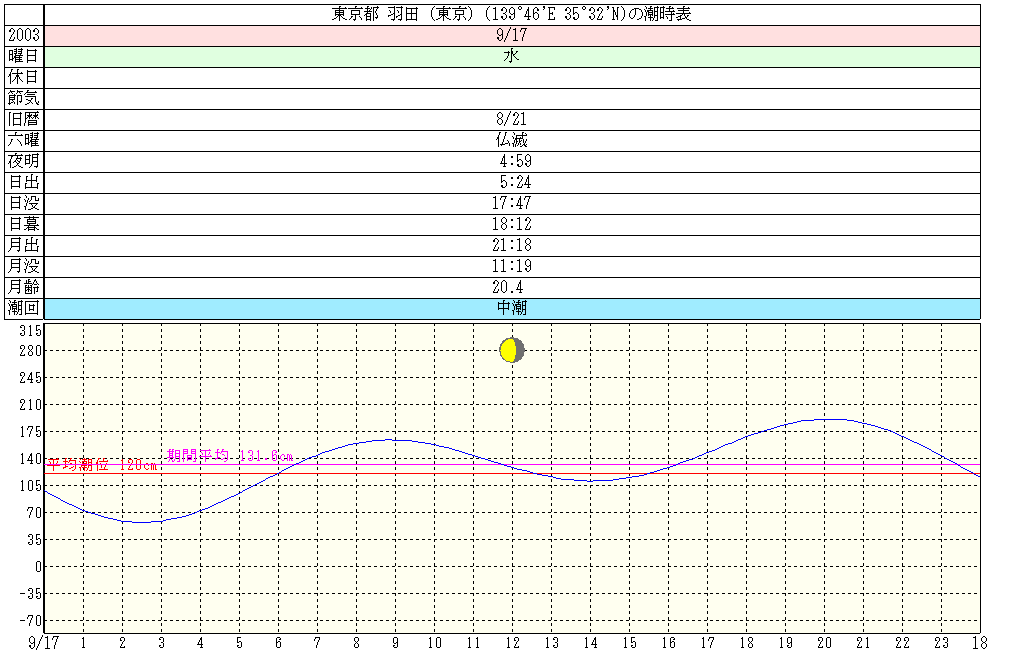Click the 六曜 value 仏滅
The width and height of the screenshot is (1024, 664).
pyautogui.click(x=511, y=140)
